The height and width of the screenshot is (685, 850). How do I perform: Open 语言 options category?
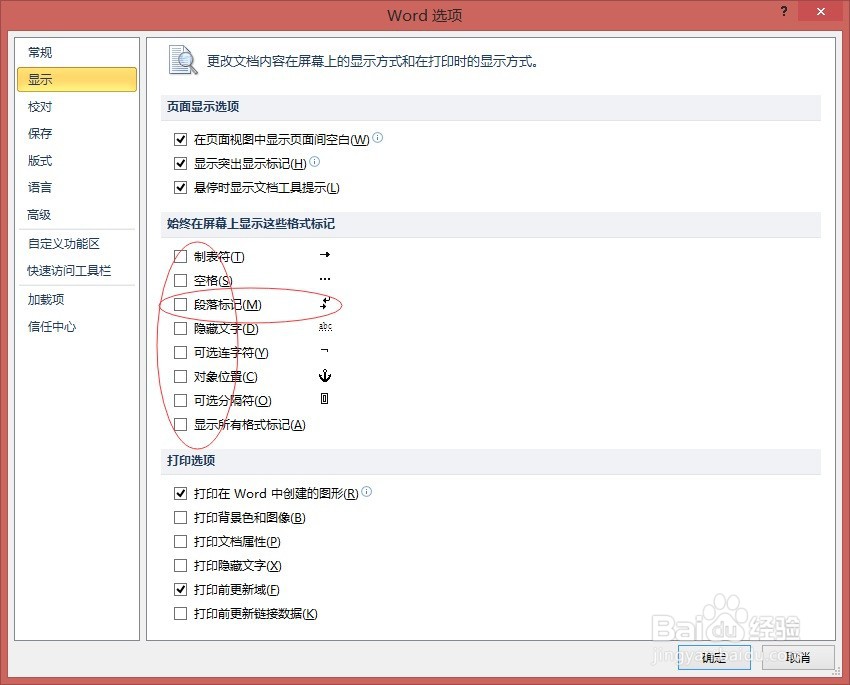(x=76, y=188)
